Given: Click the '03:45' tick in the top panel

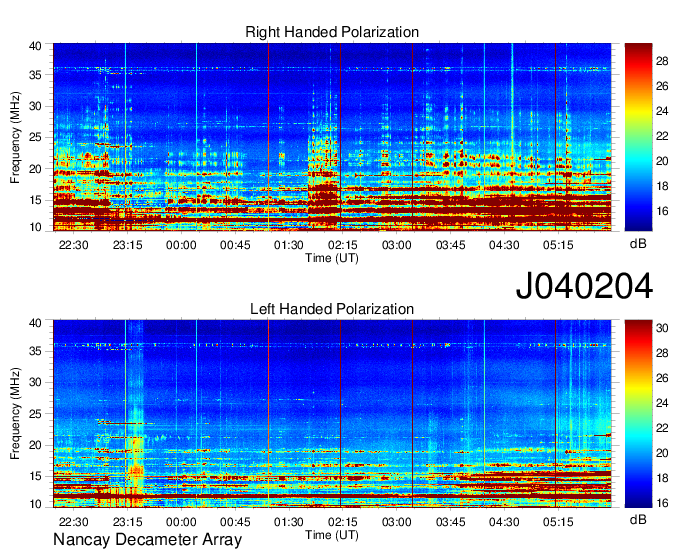Looking at the screenshot, I should tap(451, 245).
